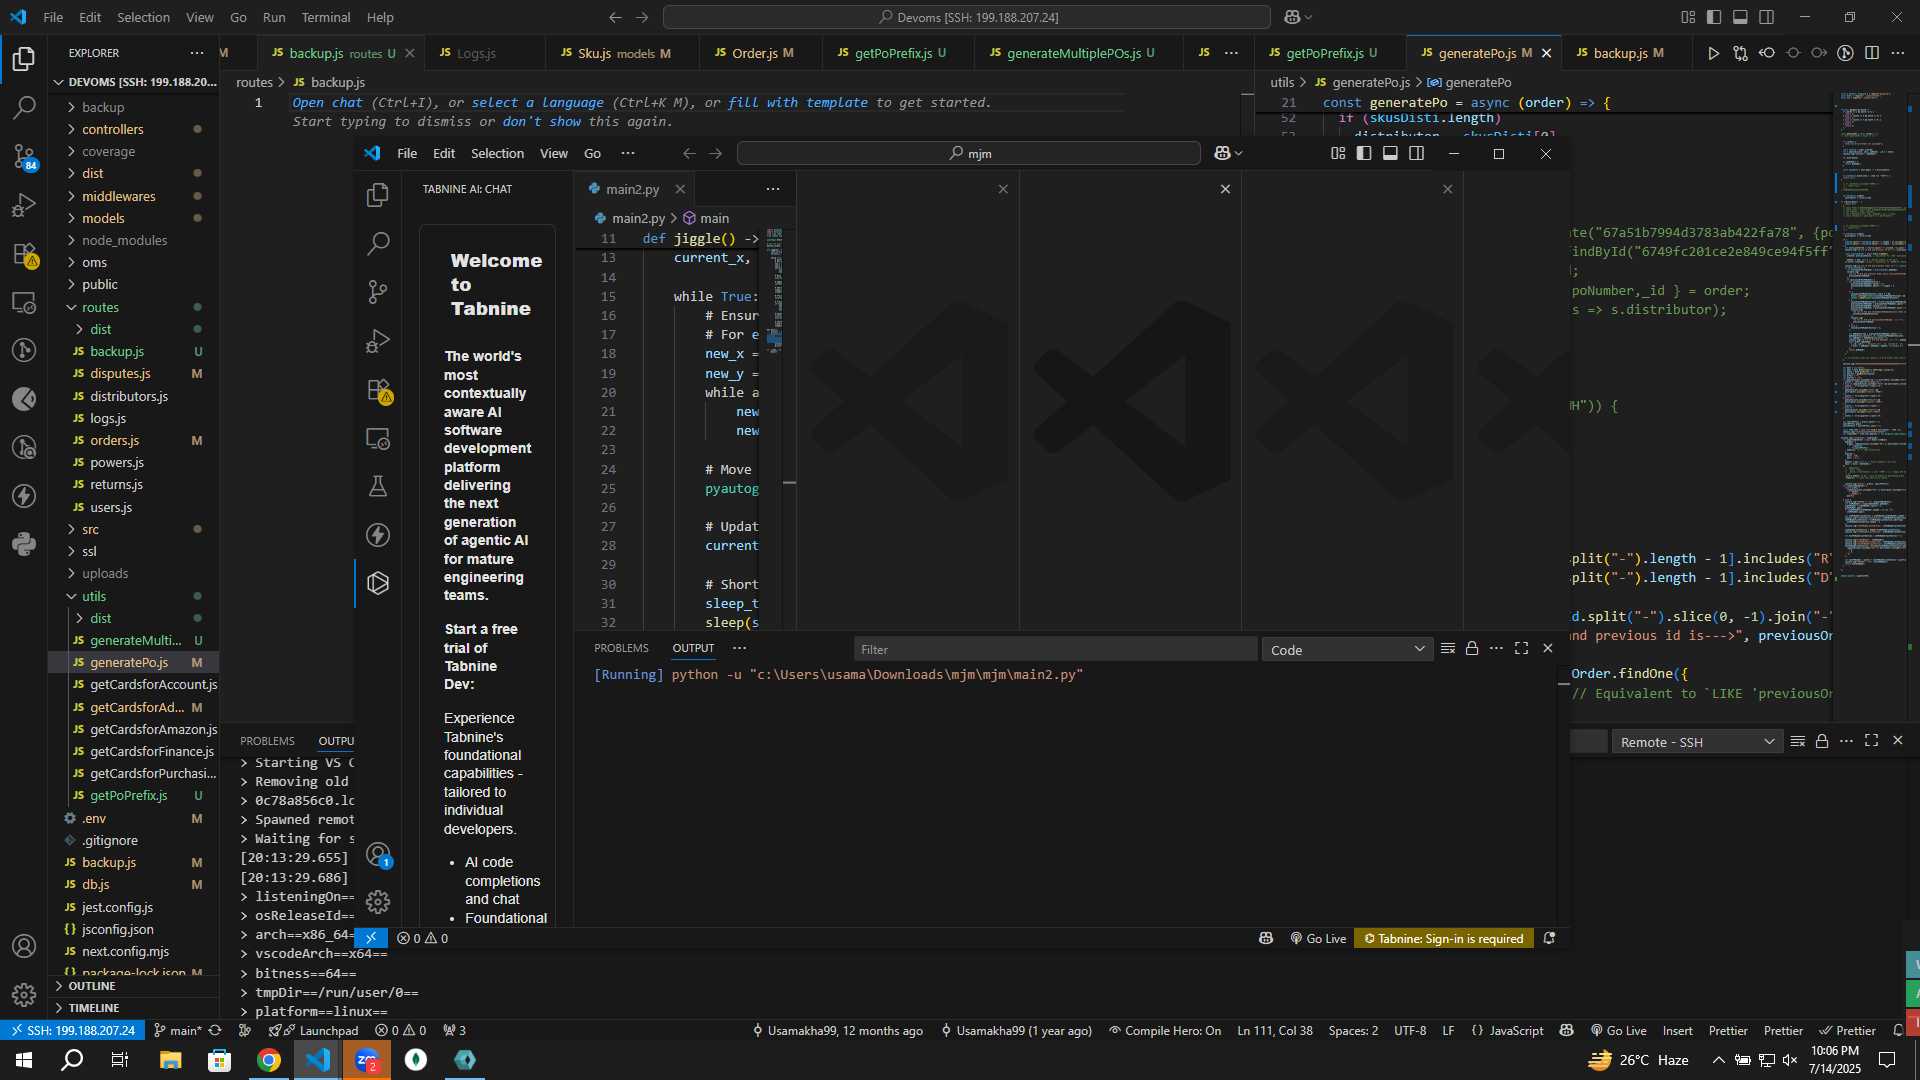Click minimap slider in main2.py editor
This screenshot has width=1920, height=1080.
pos(774,338)
